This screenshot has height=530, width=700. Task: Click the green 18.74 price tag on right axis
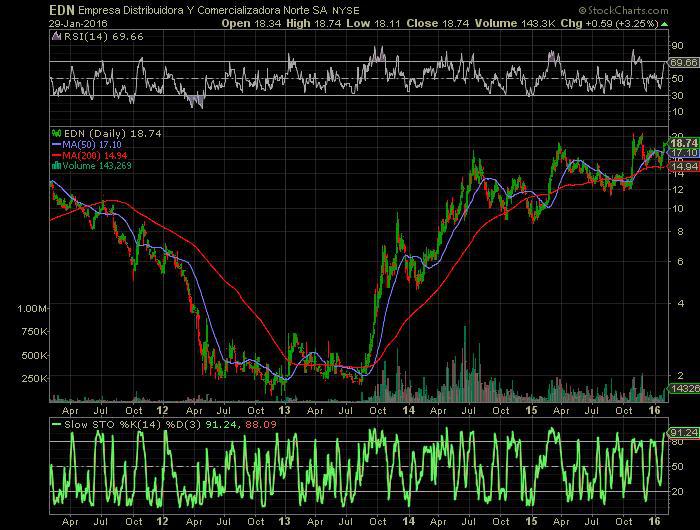click(x=683, y=143)
